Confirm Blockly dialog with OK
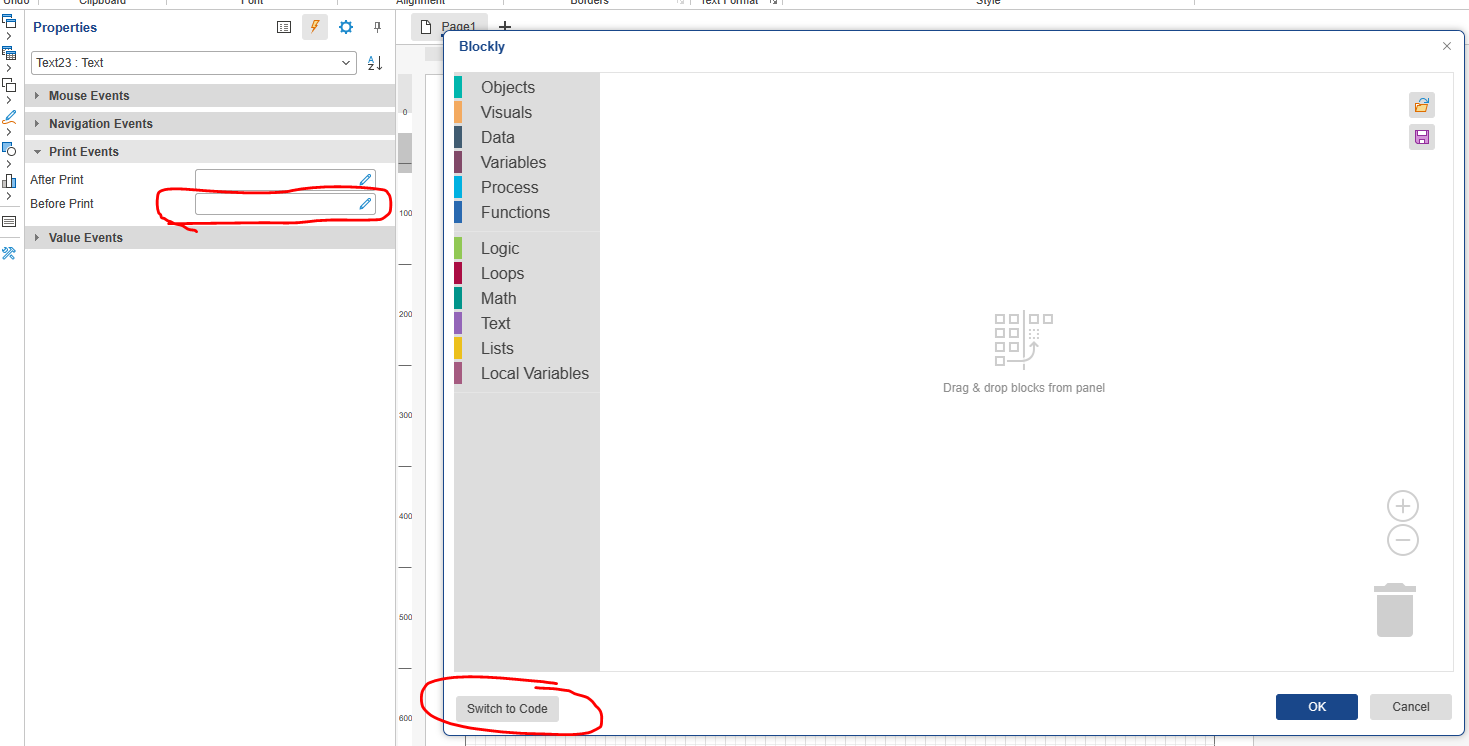Viewport: 1469px width, 746px height. click(x=1317, y=707)
